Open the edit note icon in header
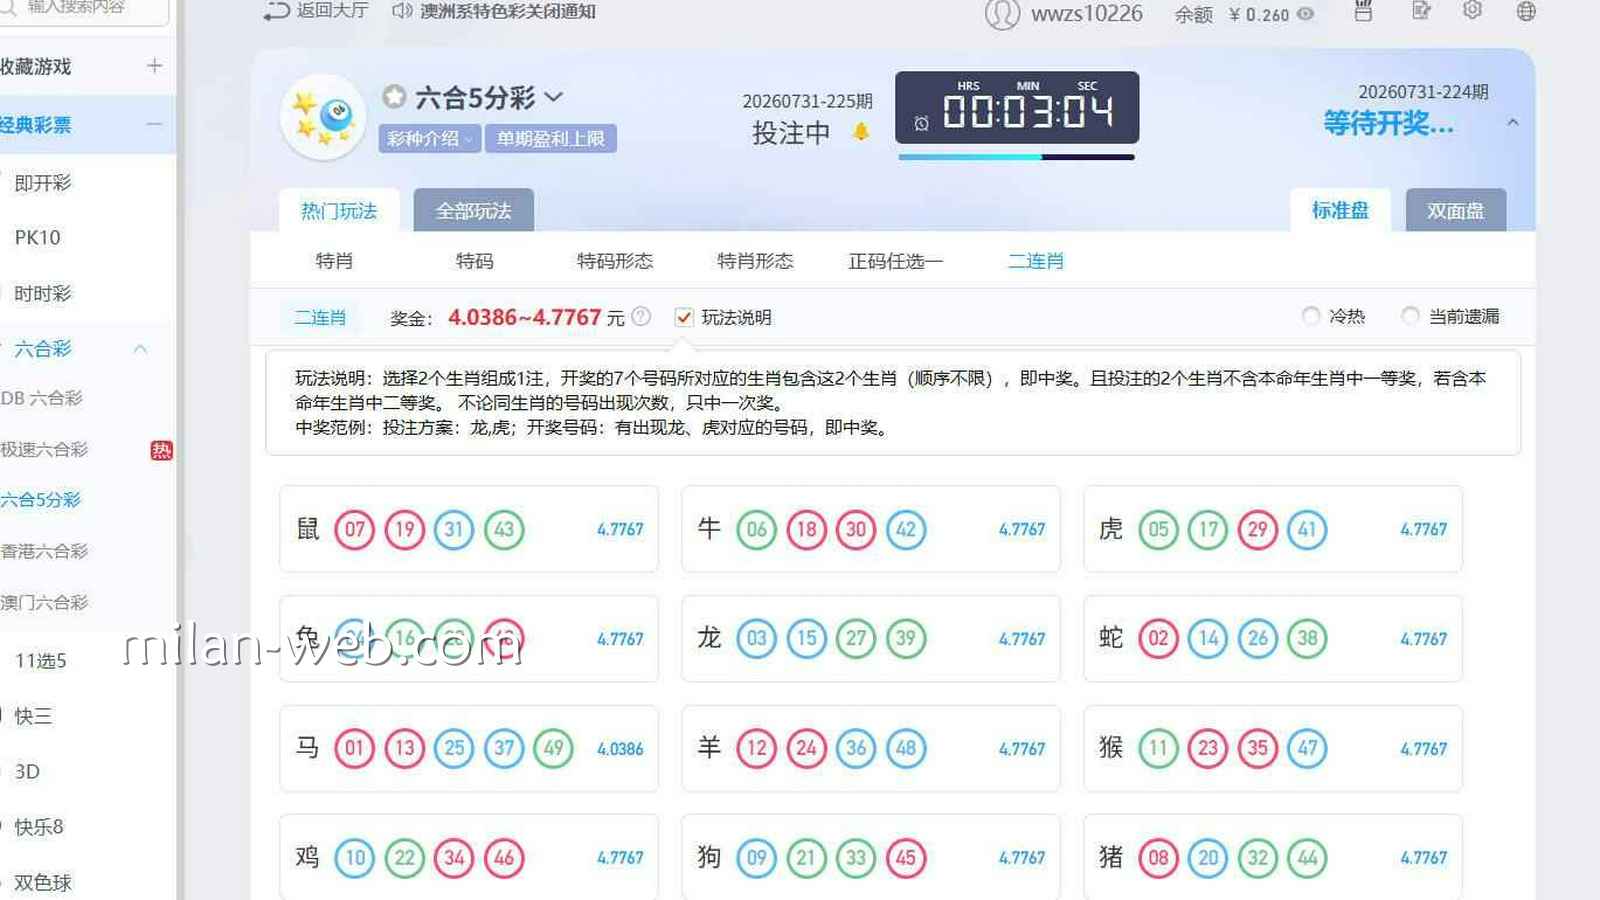This screenshot has height=900, width=1600. pos(1421,11)
